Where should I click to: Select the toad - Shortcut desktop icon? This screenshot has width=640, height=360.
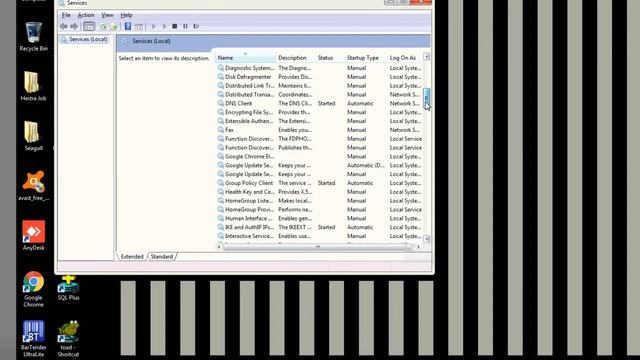pyautogui.click(x=68, y=339)
